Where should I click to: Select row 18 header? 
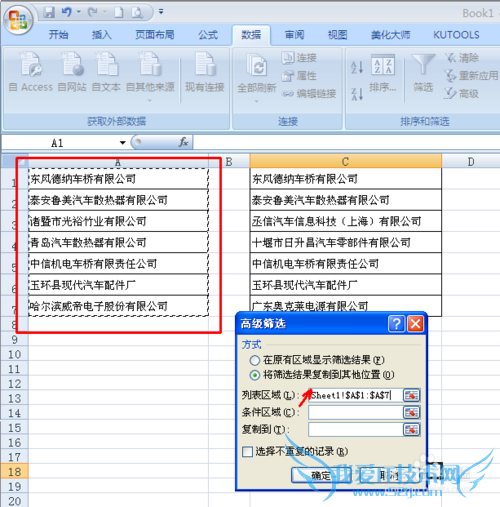[x=14, y=472]
